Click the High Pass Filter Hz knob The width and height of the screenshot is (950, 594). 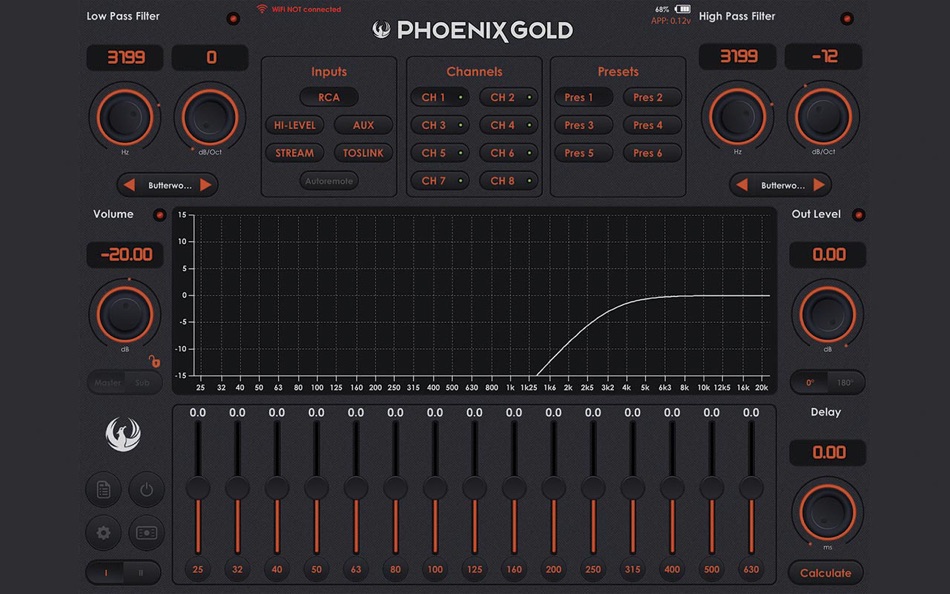(737, 117)
